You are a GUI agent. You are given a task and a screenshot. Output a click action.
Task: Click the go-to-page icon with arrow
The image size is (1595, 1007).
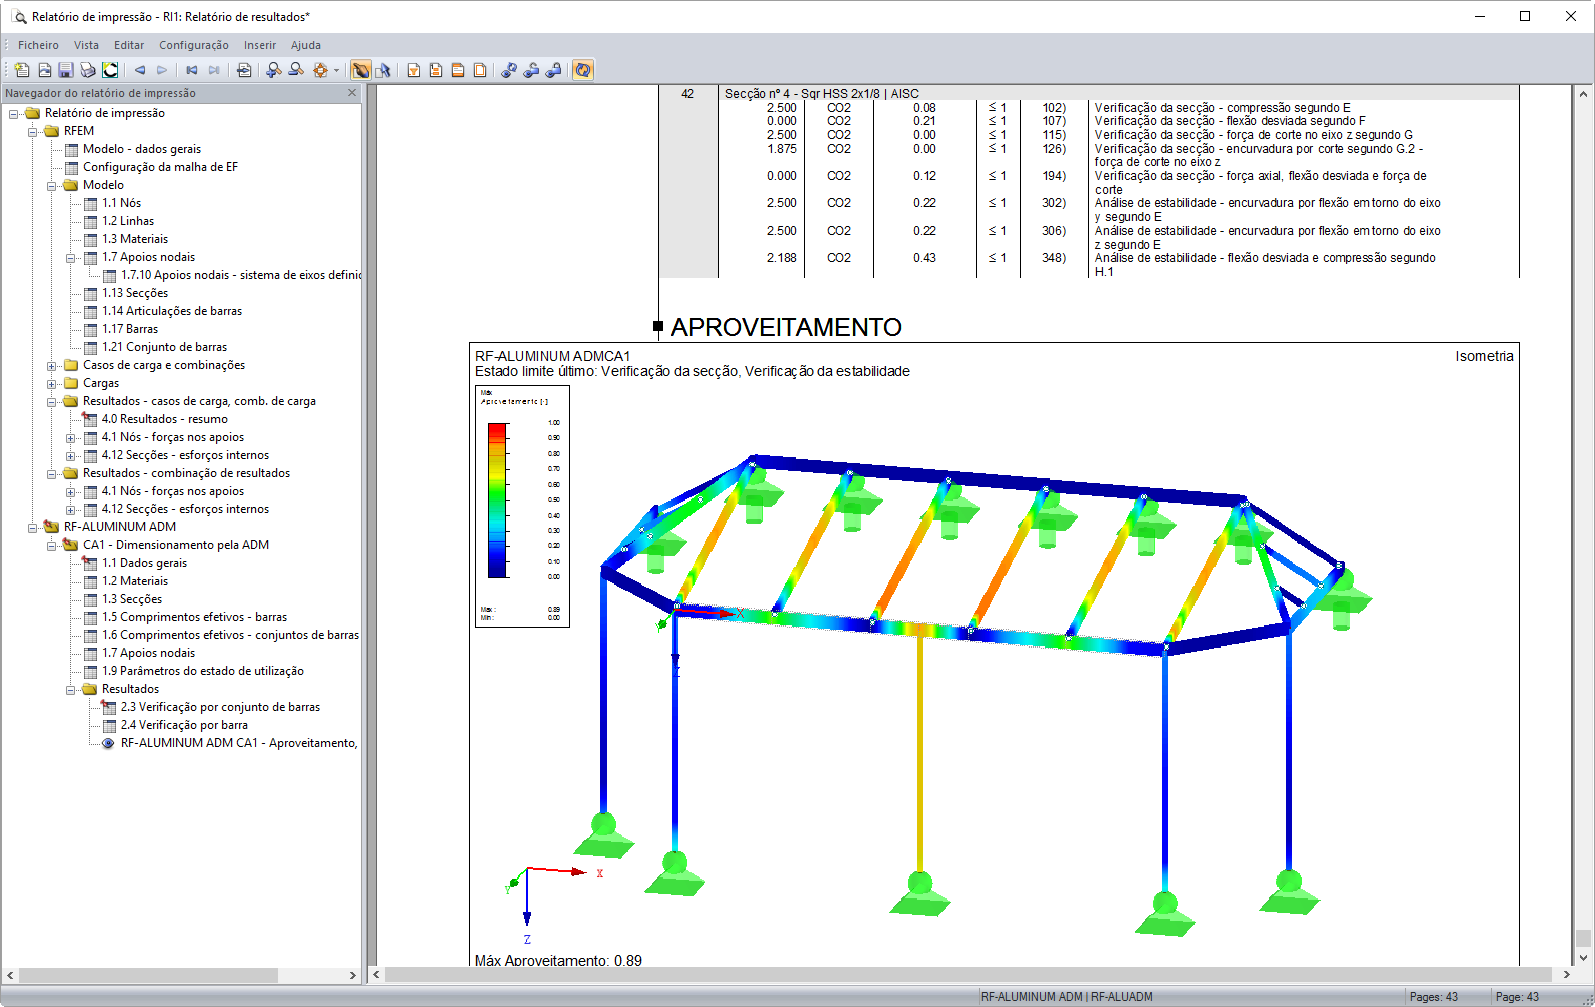[244, 70]
